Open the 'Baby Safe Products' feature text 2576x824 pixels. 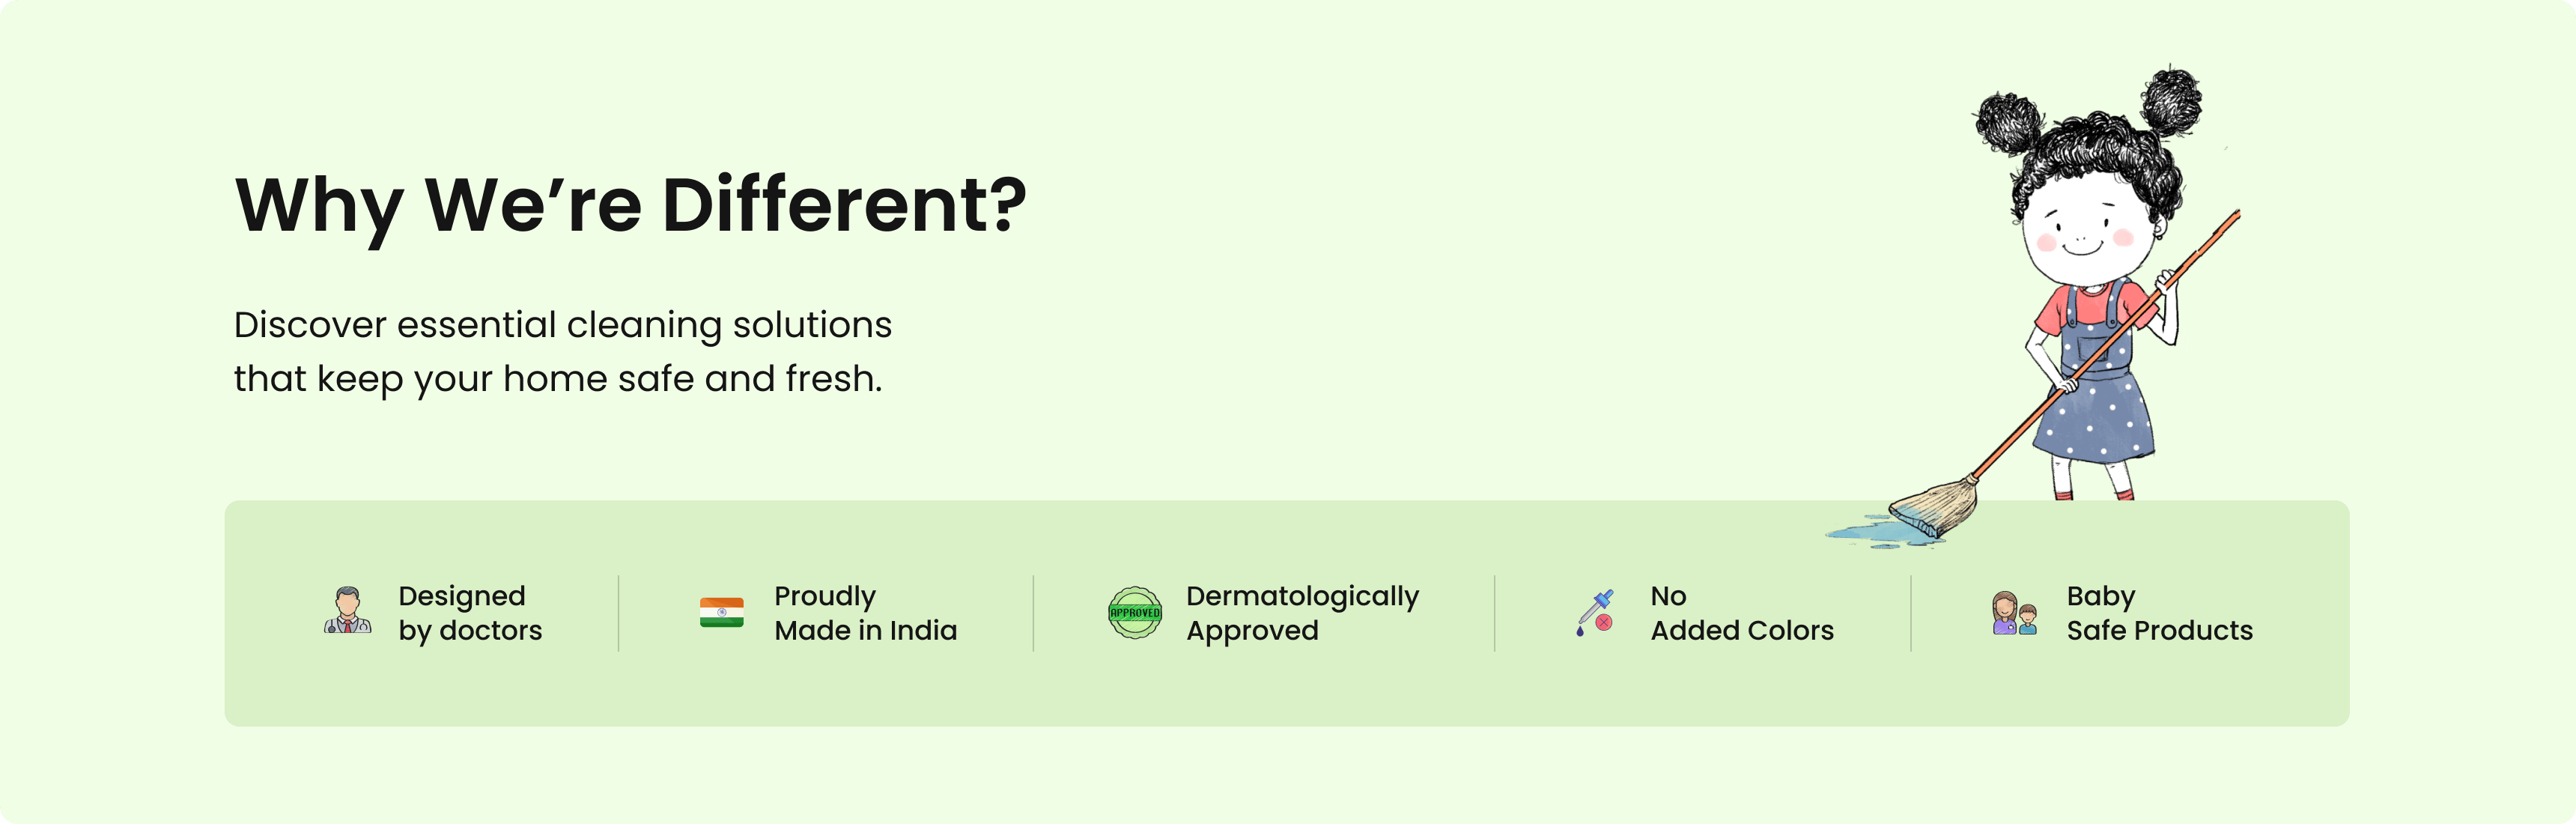pos(2159,613)
